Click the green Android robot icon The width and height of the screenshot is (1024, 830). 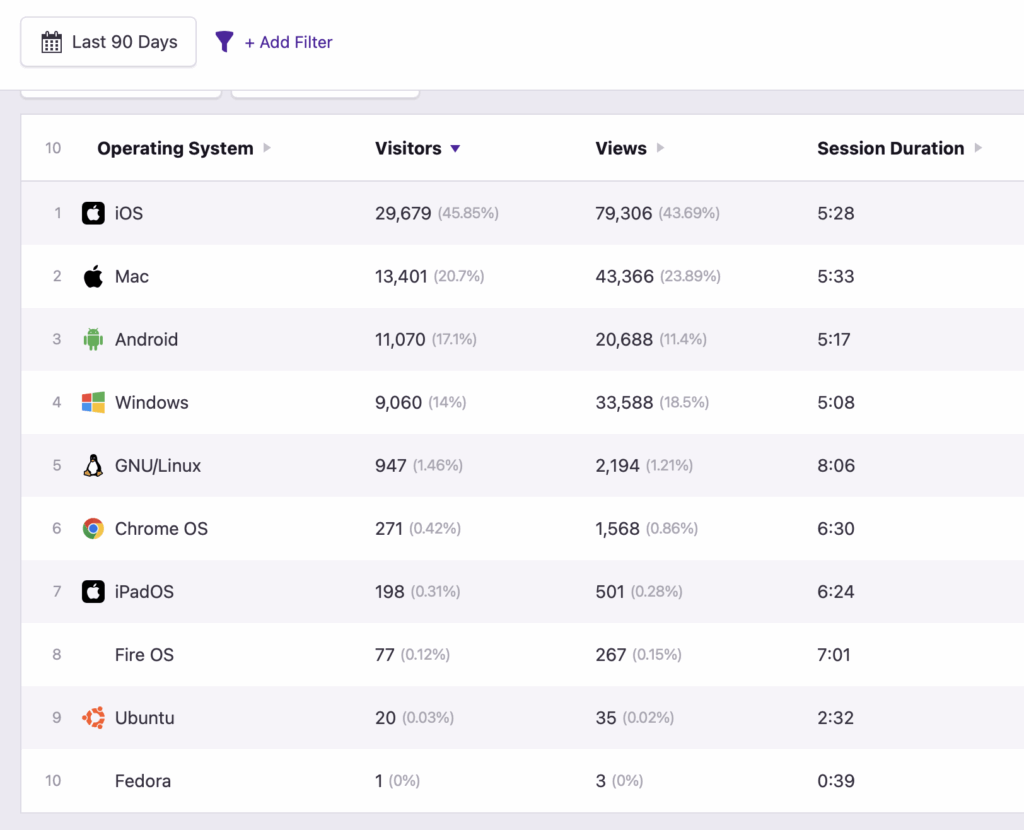[x=93, y=339]
